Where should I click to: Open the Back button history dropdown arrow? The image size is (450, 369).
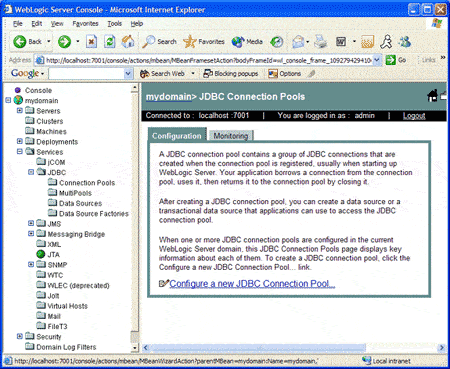pos(49,42)
